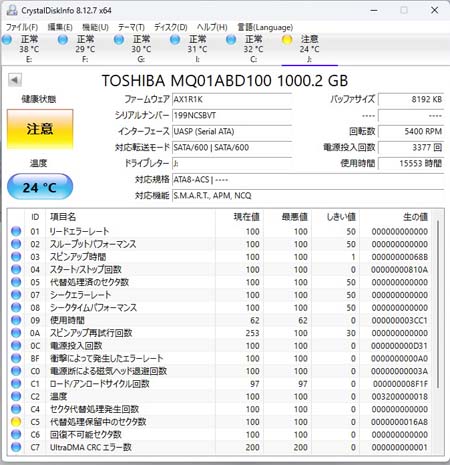Image resolution: width=450 pixels, height=465 pixels.
Task: Click the SMART list vertical scrollbar
Action: 438,303
